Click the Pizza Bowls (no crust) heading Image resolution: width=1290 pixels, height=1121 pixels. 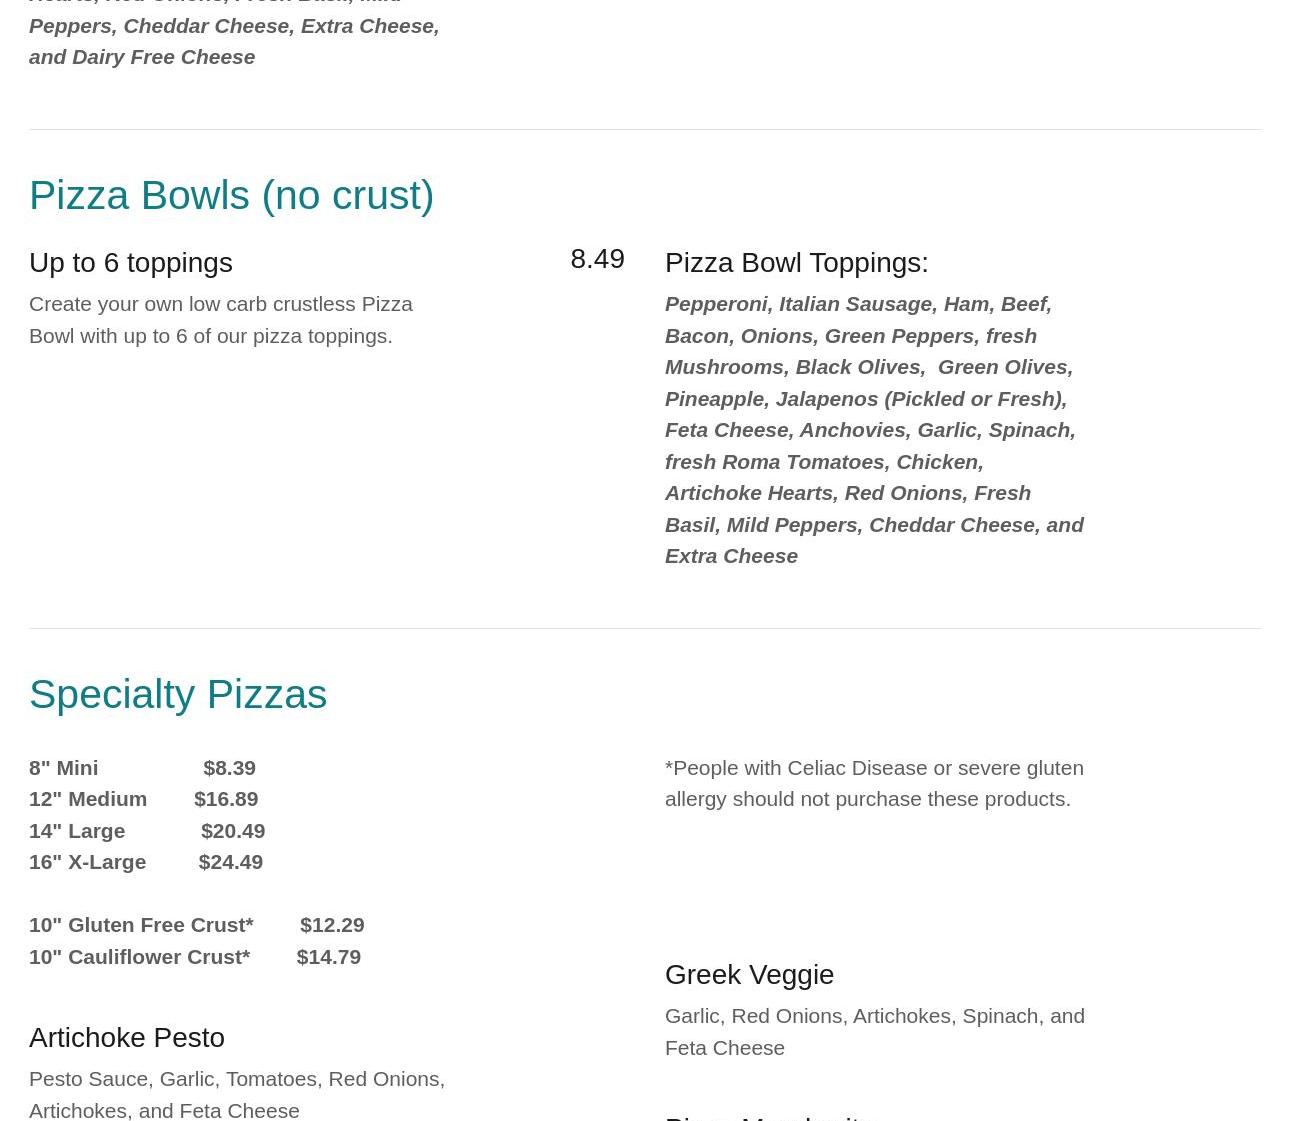[231, 195]
